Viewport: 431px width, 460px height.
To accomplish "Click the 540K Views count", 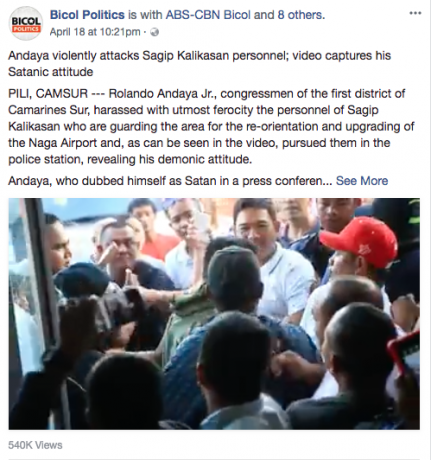I will point(35,445).
